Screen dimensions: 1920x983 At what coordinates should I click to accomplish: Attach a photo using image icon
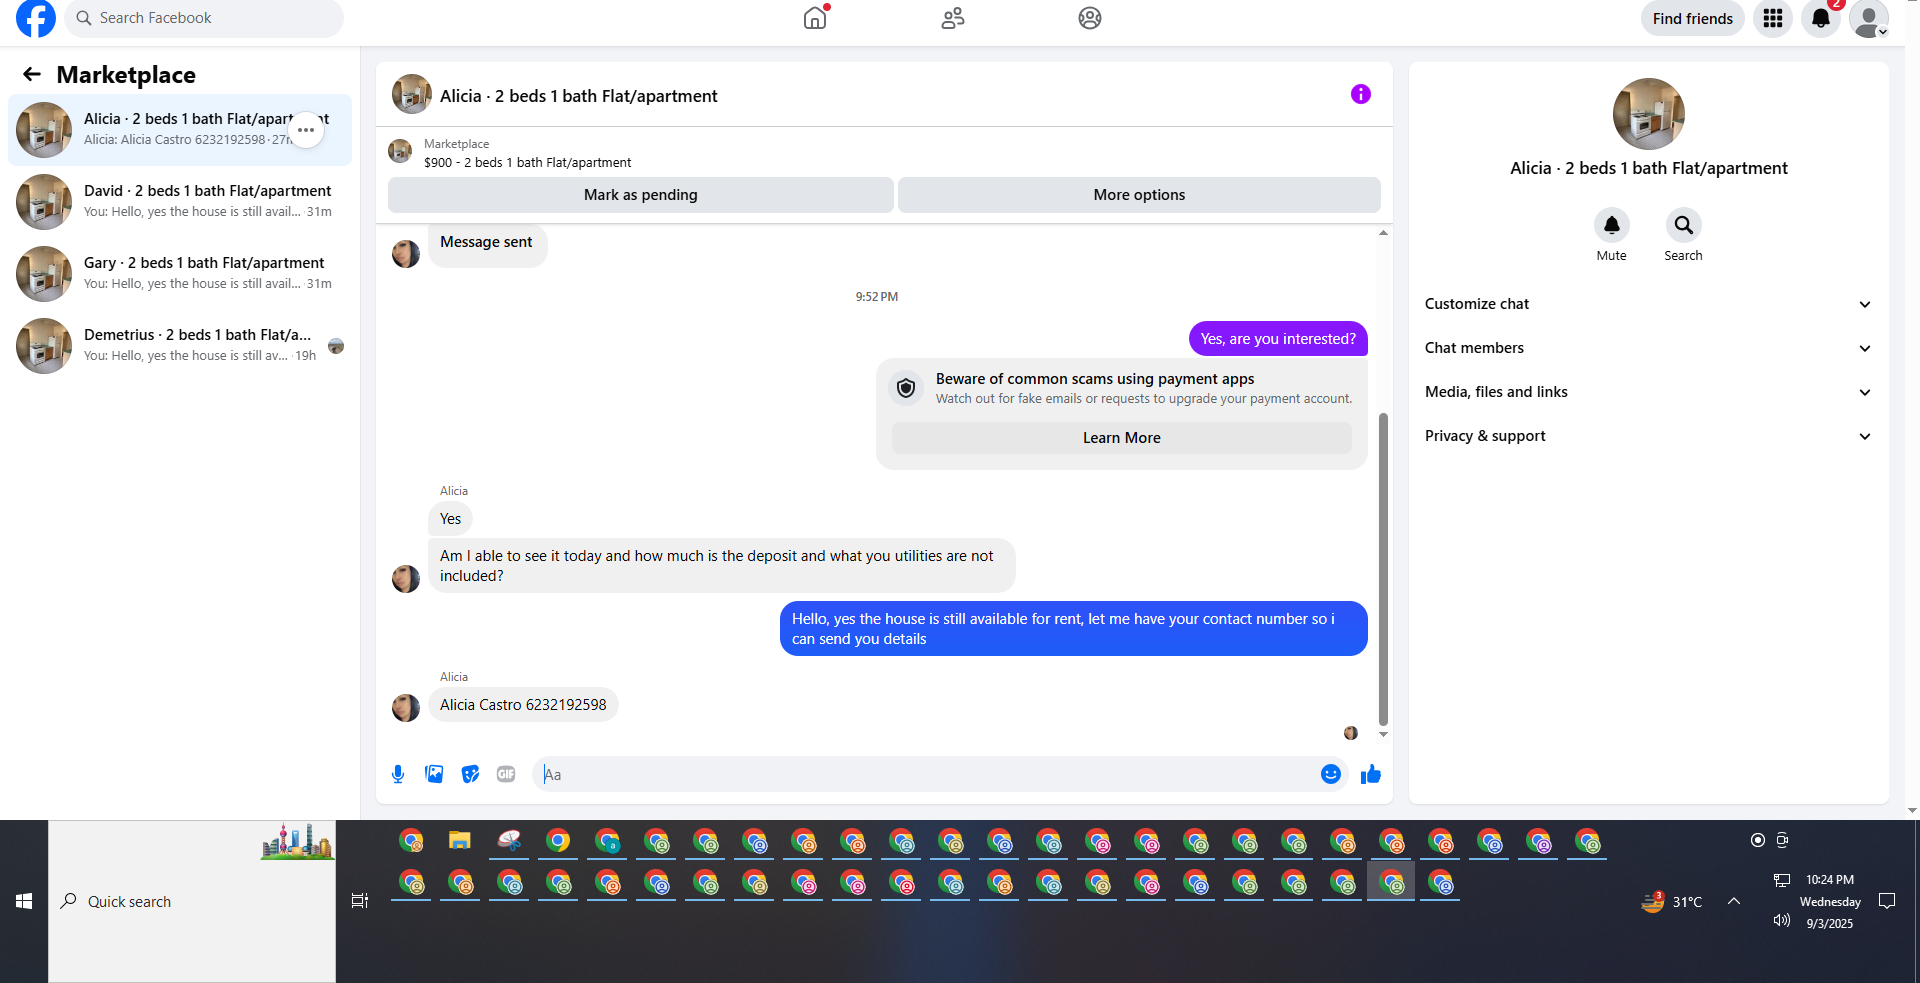tap(434, 774)
